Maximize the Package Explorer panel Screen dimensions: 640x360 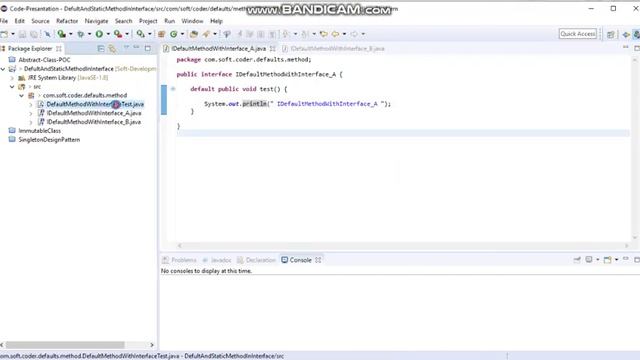pyautogui.click(x=148, y=48)
